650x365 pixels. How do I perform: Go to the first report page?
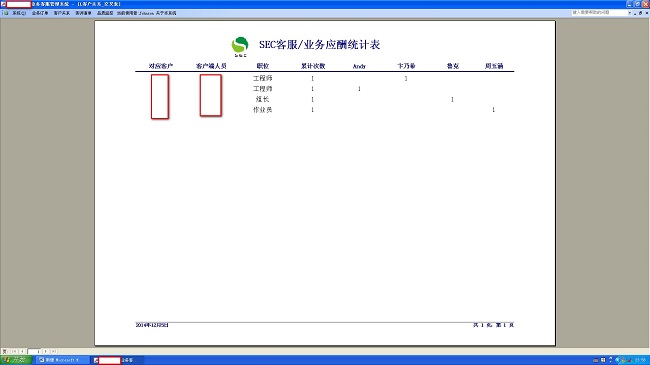14,351
